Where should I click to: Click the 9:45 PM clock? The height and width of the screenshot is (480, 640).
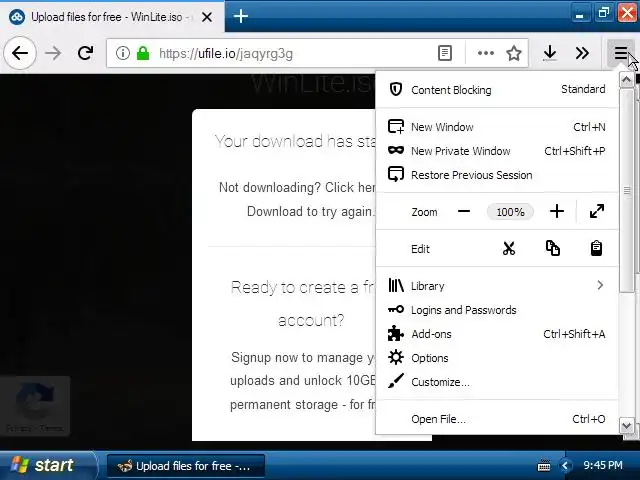pyautogui.click(x=603, y=465)
